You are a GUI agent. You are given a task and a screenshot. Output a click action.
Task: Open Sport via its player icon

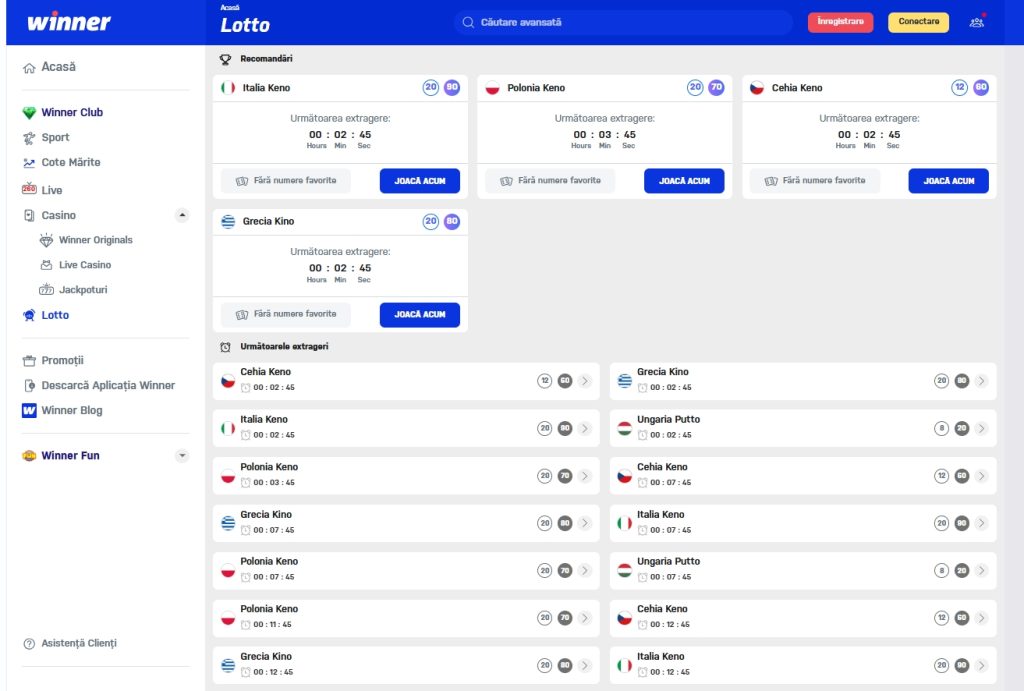tap(29, 138)
